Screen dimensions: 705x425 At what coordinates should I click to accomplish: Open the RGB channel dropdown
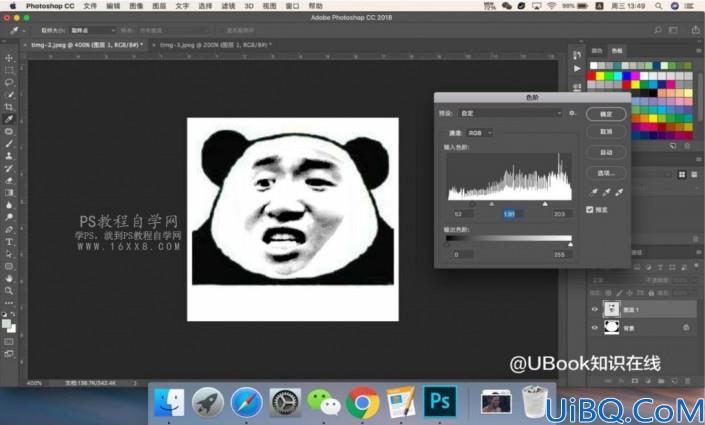480,133
